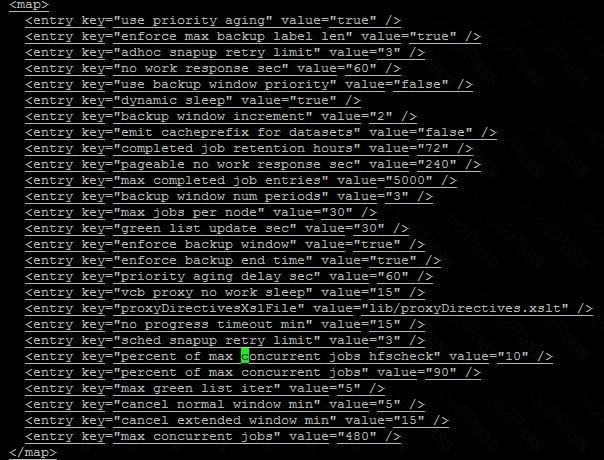Click the closing </map> tag

coord(33,452)
